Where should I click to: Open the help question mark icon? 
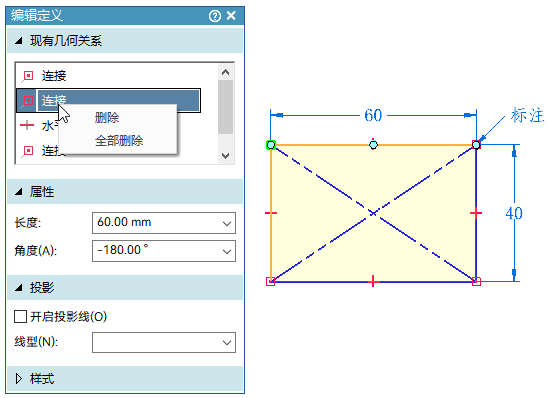click(x=215, y=16)
